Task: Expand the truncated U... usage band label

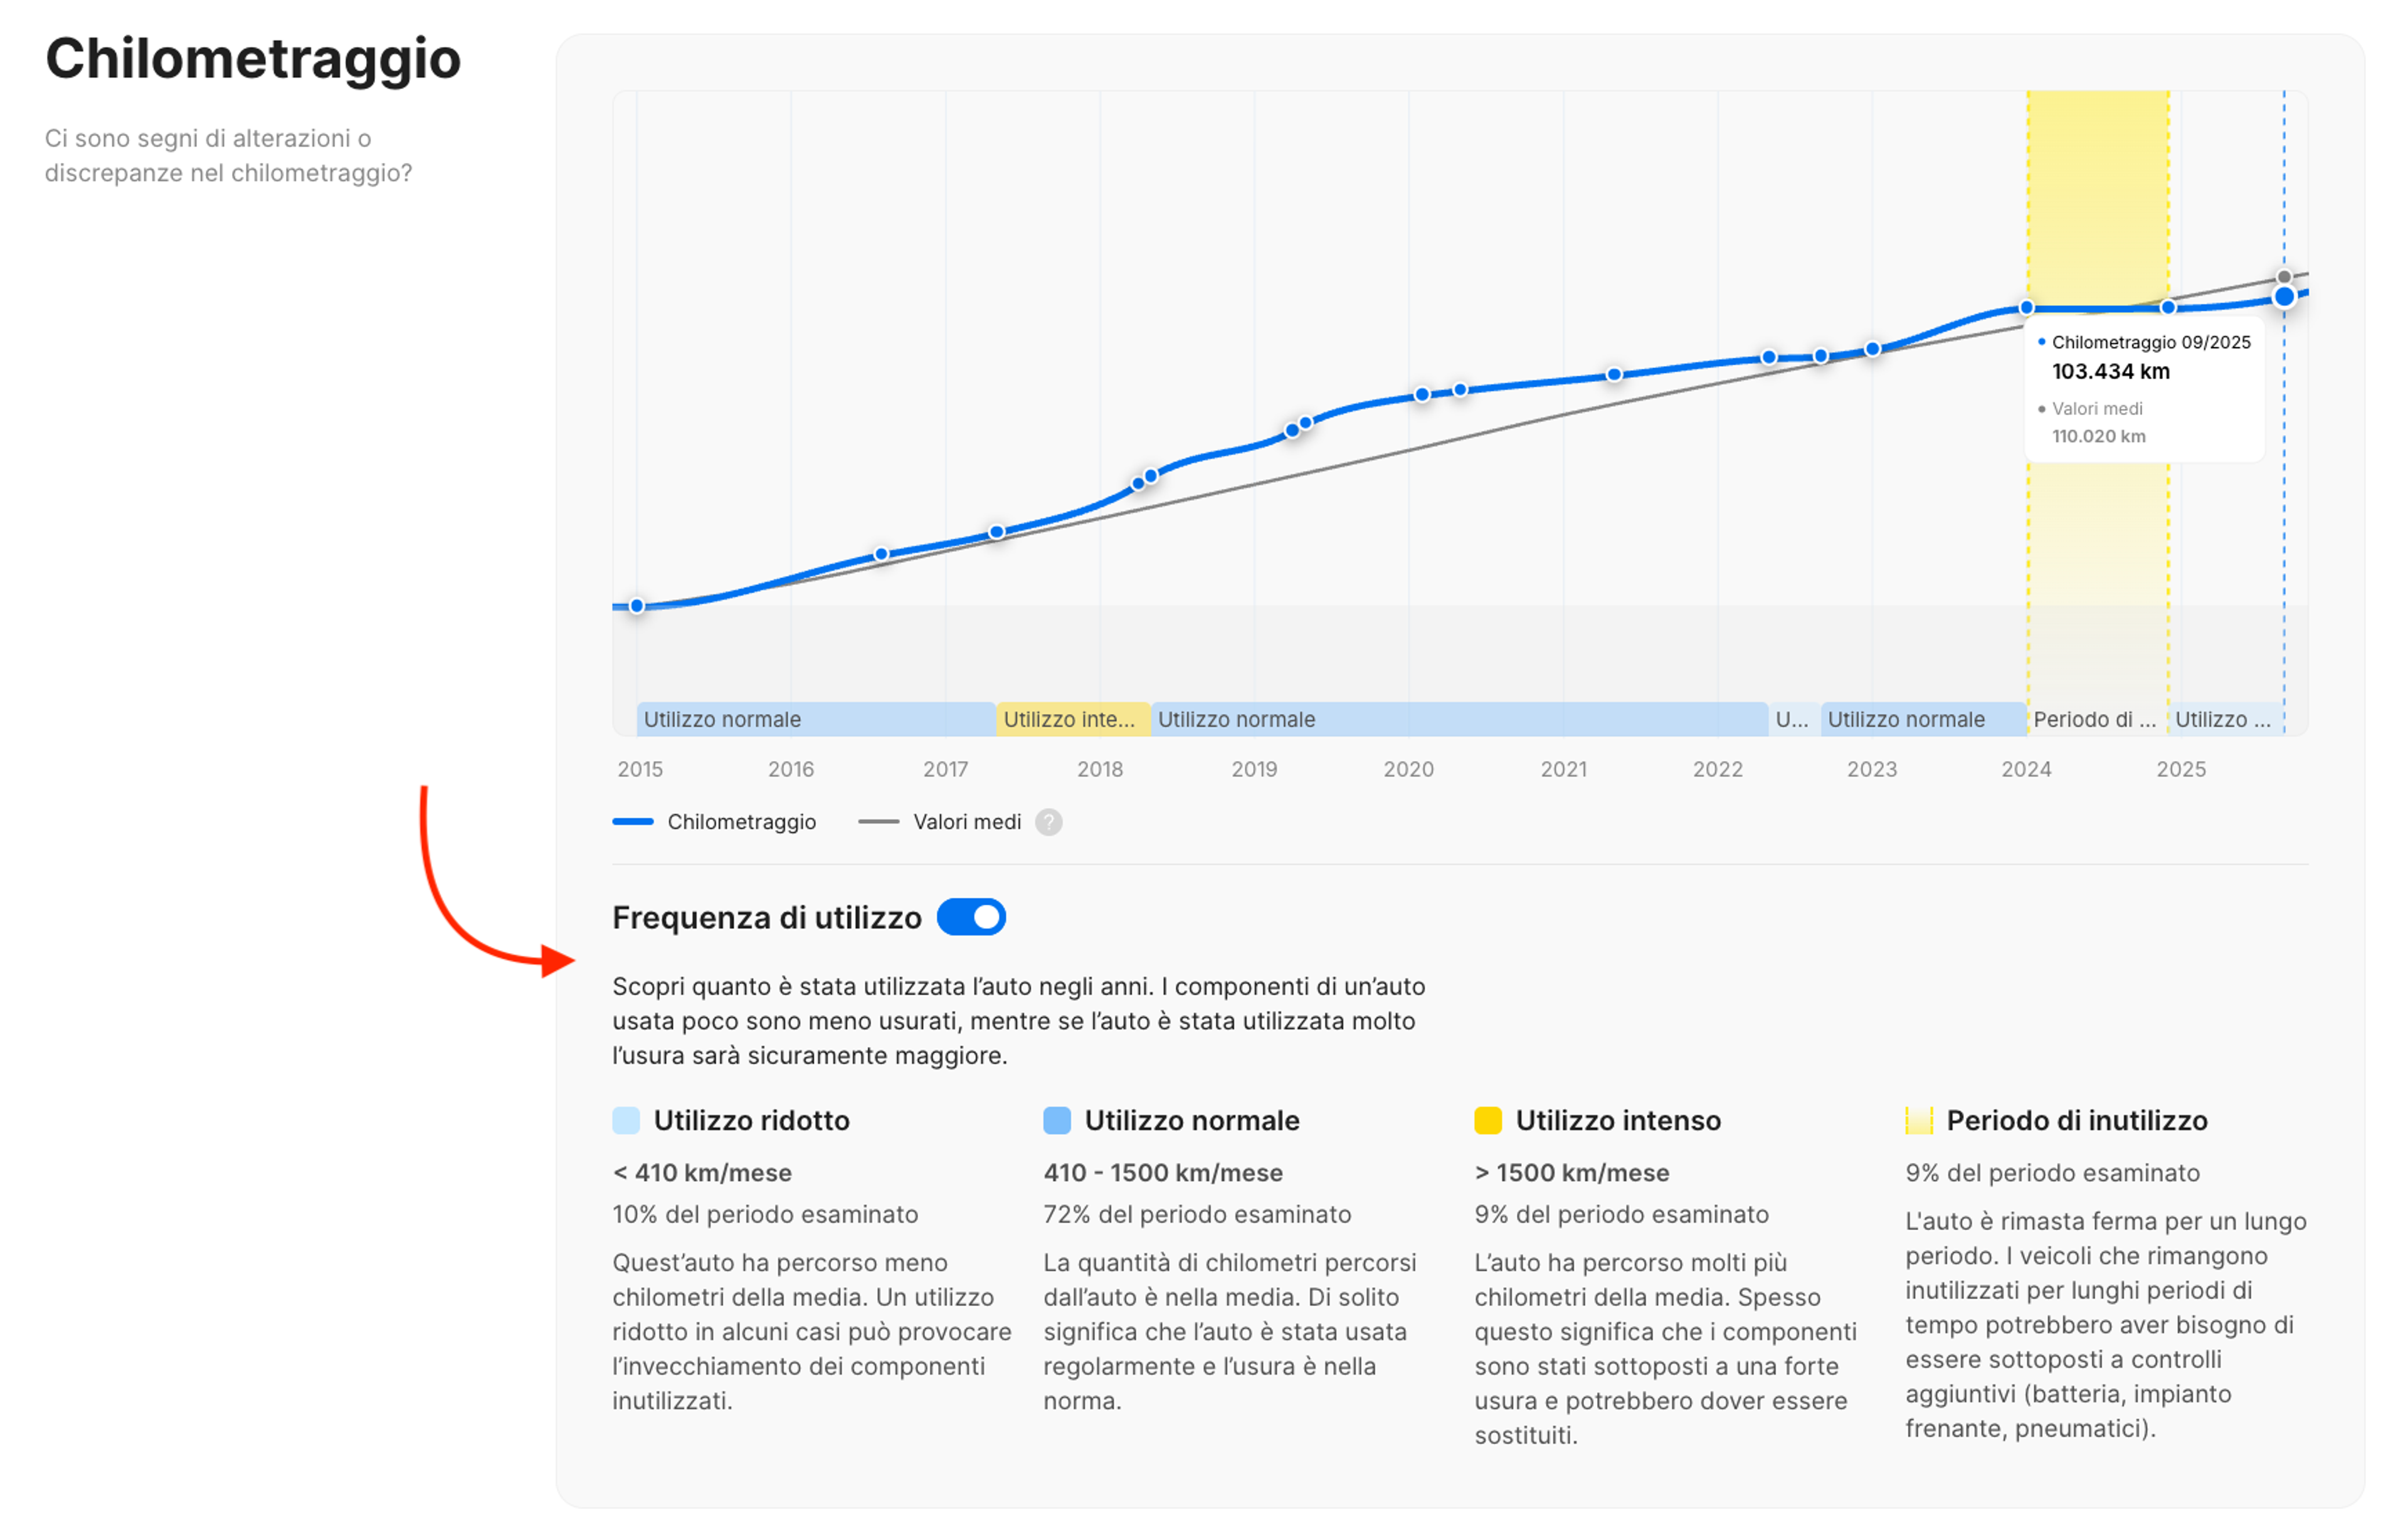Action: click(x=1791, y=719)
